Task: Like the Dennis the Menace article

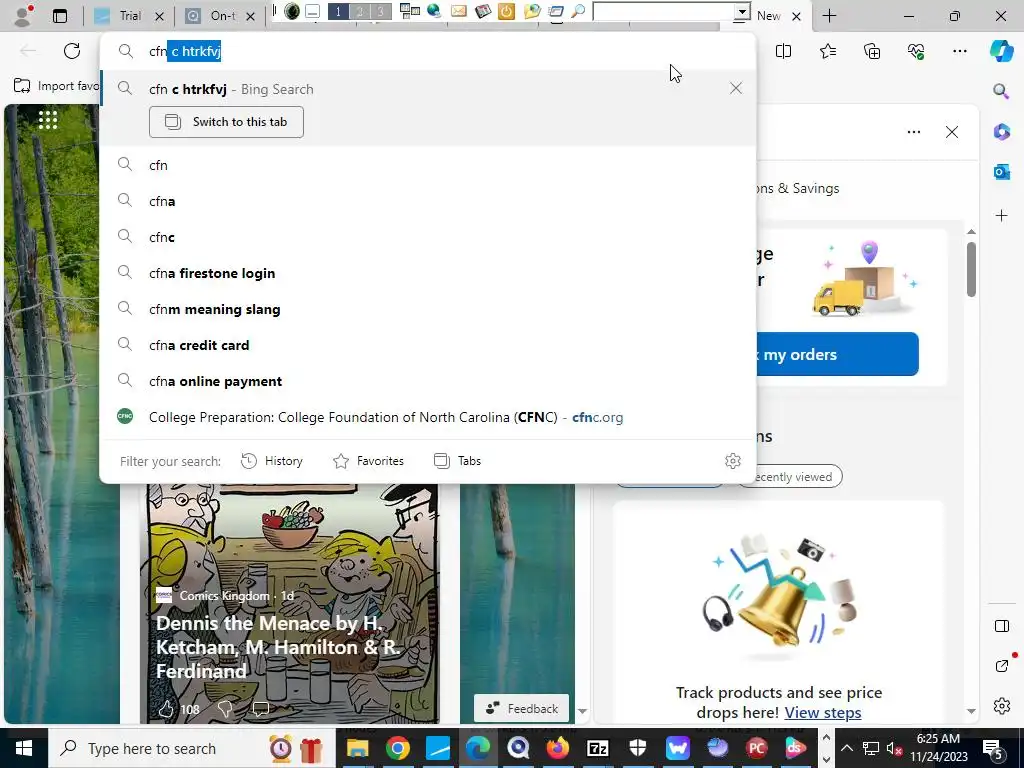Action: pyautogui.click(x=167, y=709)
